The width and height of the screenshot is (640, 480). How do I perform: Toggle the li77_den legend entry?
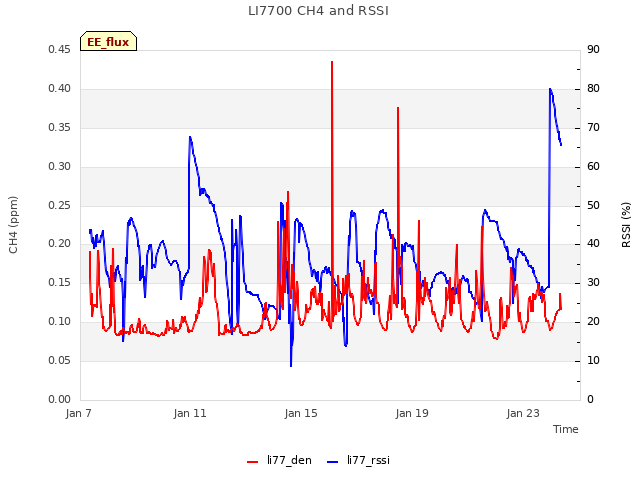click(x=279, y=460)
